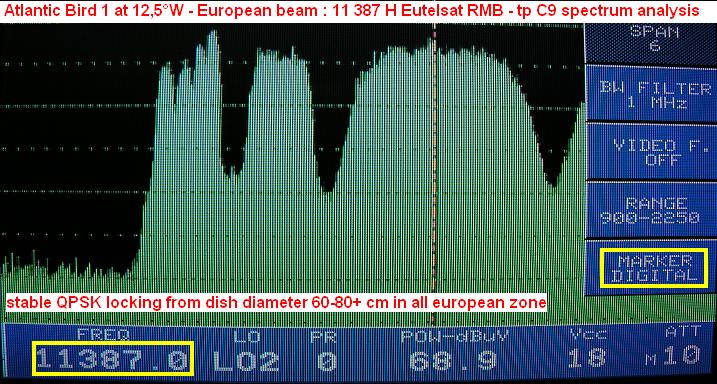Open the BW FILTER 1 MHz option

pos(651,94)
